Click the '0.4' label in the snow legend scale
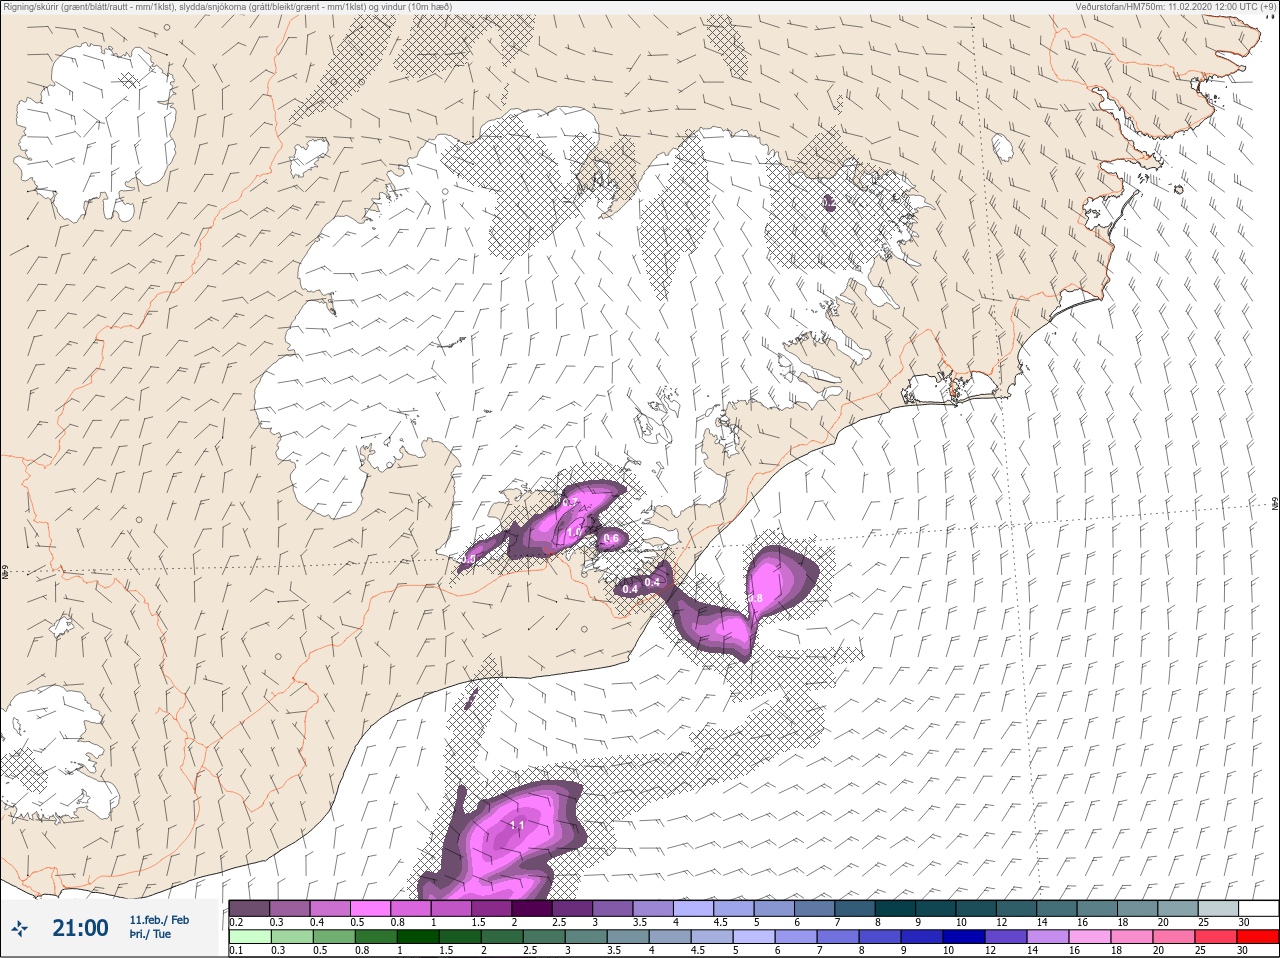Screen dimensions: 1280x958 [317, 922]
